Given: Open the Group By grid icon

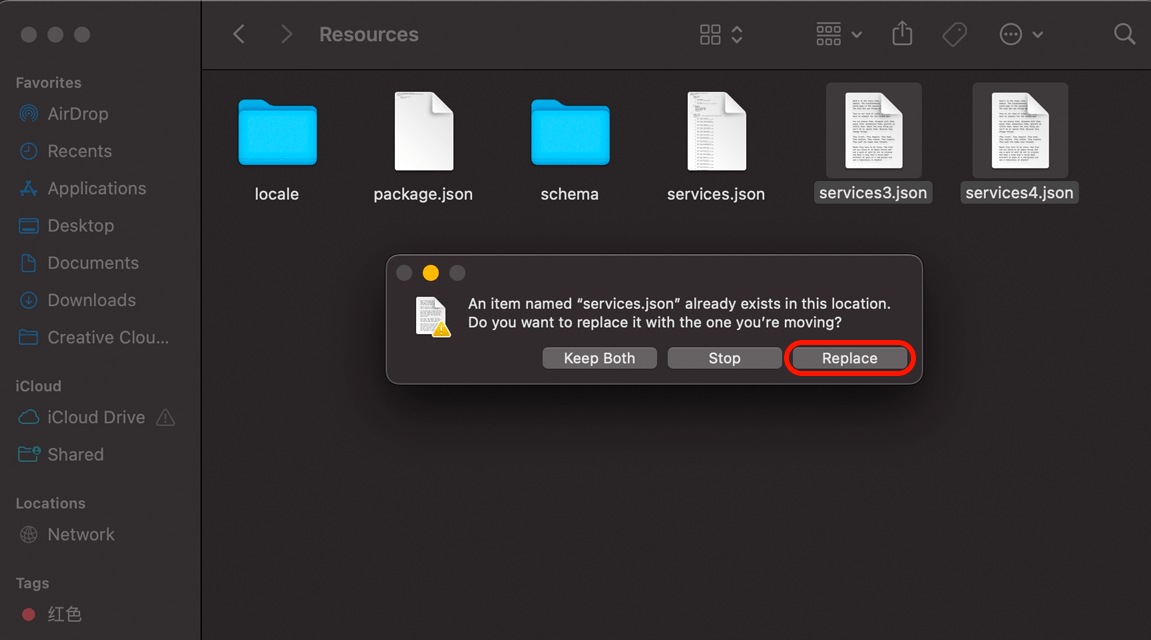Looking at the screenshot, I should point(829,34).
